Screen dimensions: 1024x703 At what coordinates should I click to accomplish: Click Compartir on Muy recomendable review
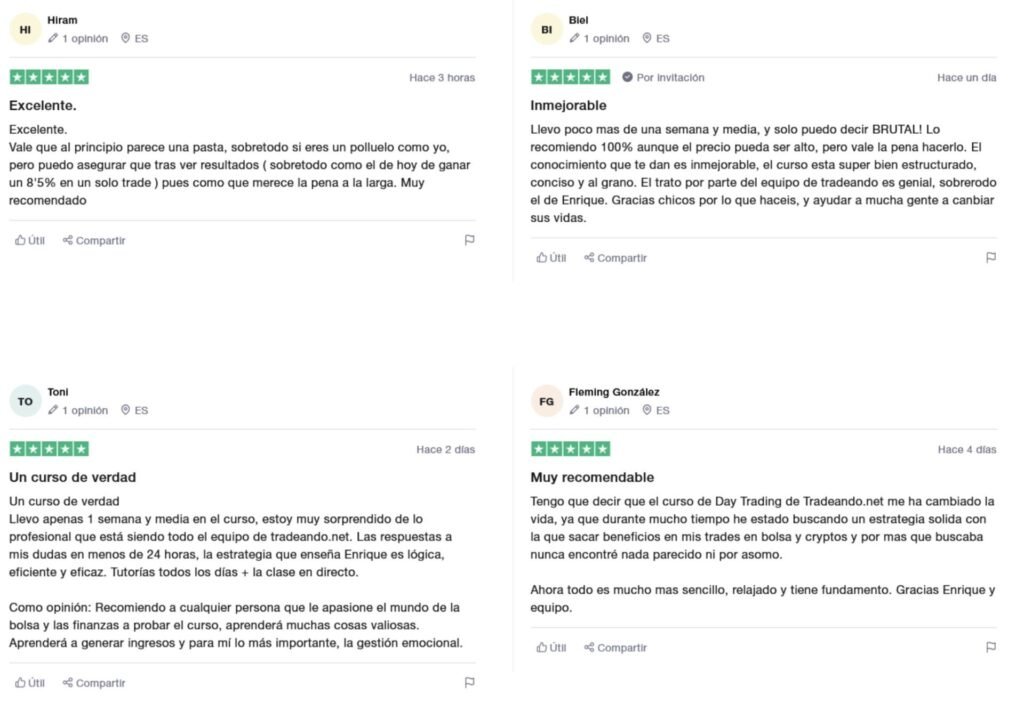click(615, 647)
